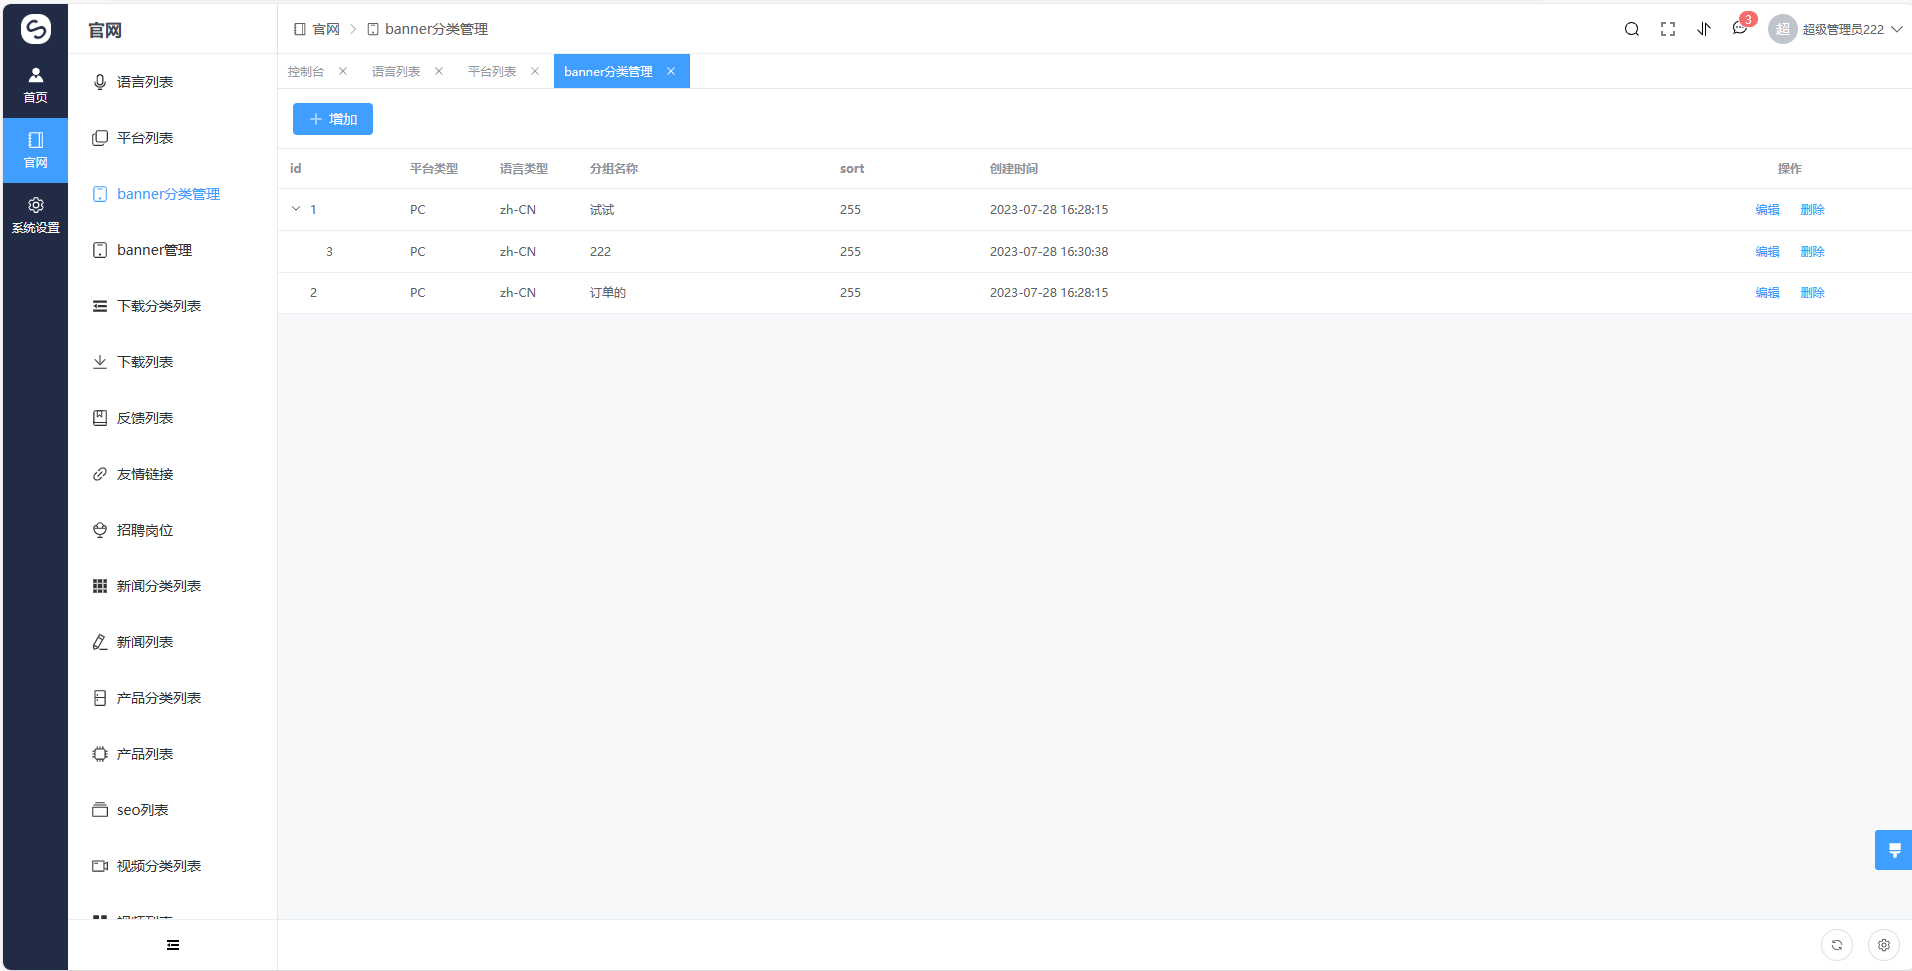The image size is (1912, 971).
Task: Click the app logo icon
Action: (x=35, y=29)
